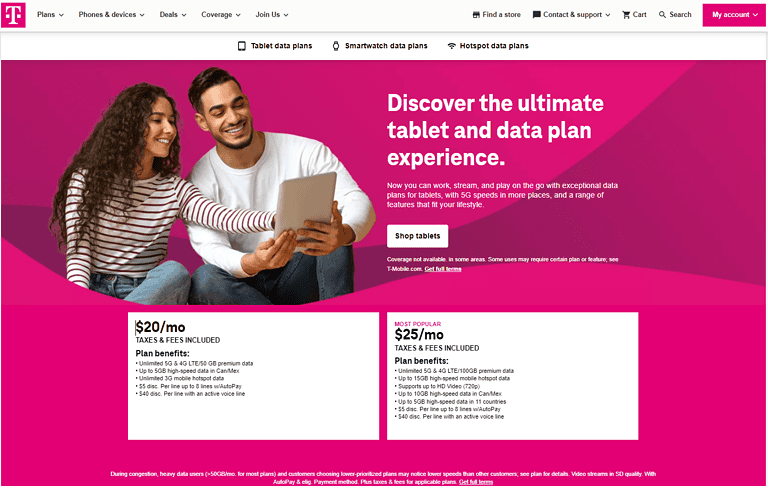Image resolution: width=768 pixels, height=486 pixels.
Task: Expand the Phones & devices dropdown
Action: pyautogui.click(x=112, y=15)
